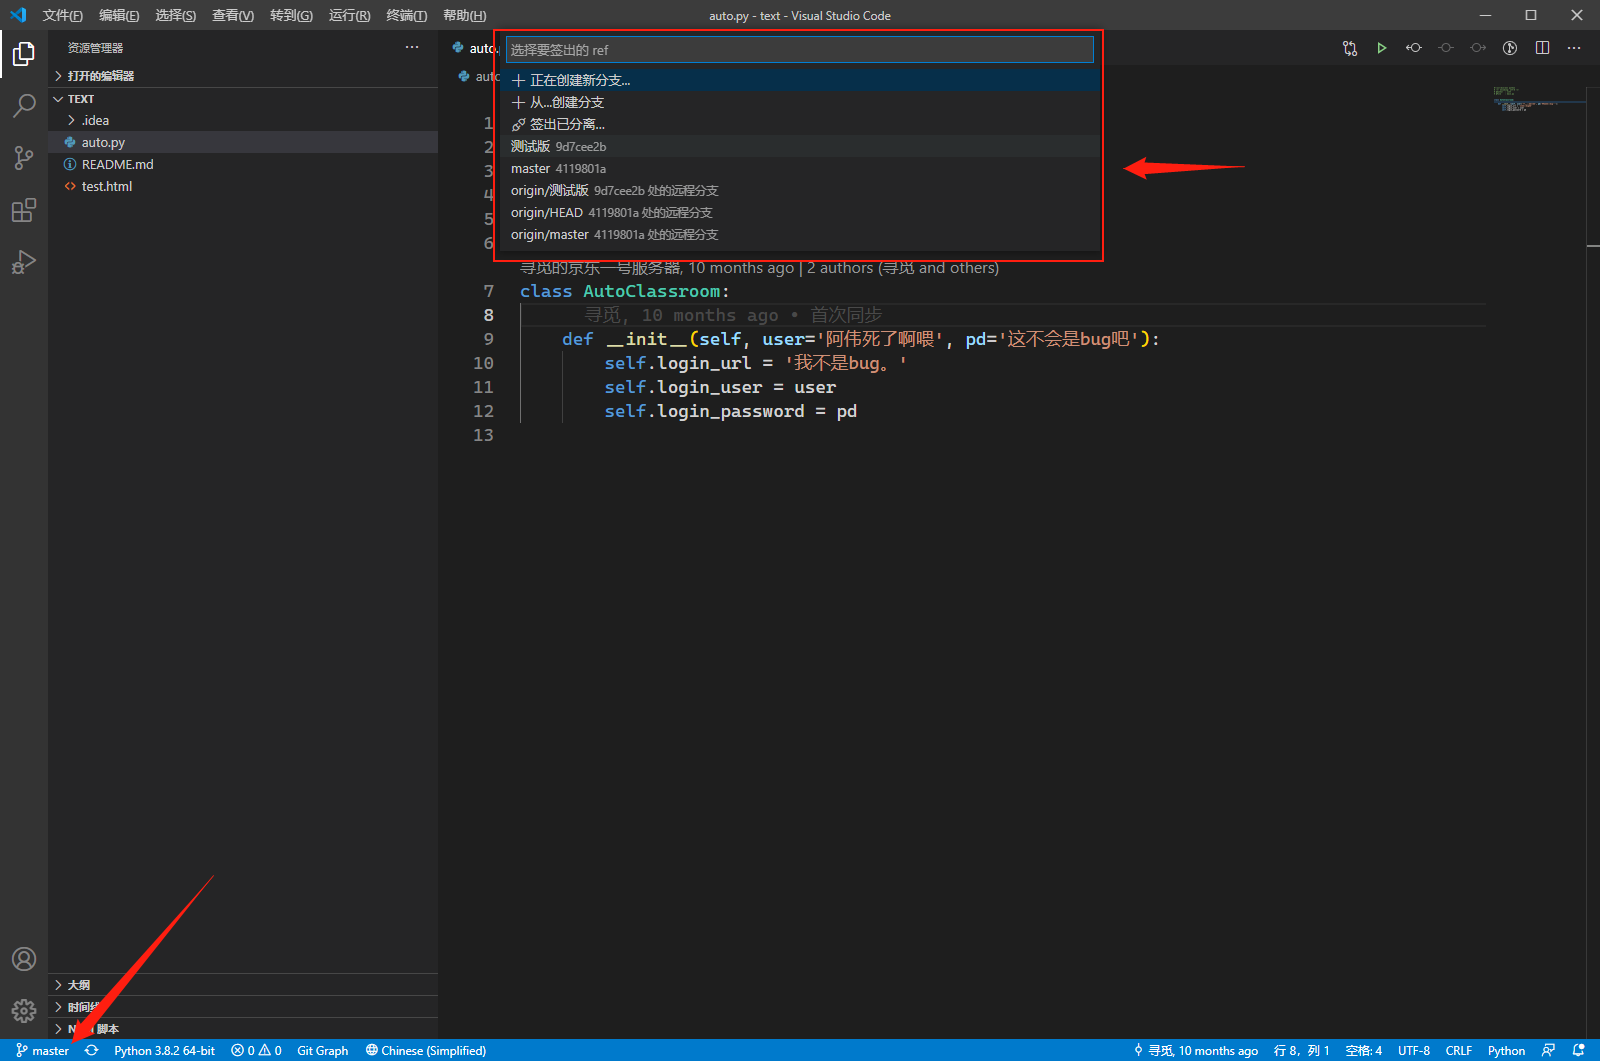Screen dimensions: 1600x1061
Task: Open the Accounts menu icon
Action: point(24,959)
